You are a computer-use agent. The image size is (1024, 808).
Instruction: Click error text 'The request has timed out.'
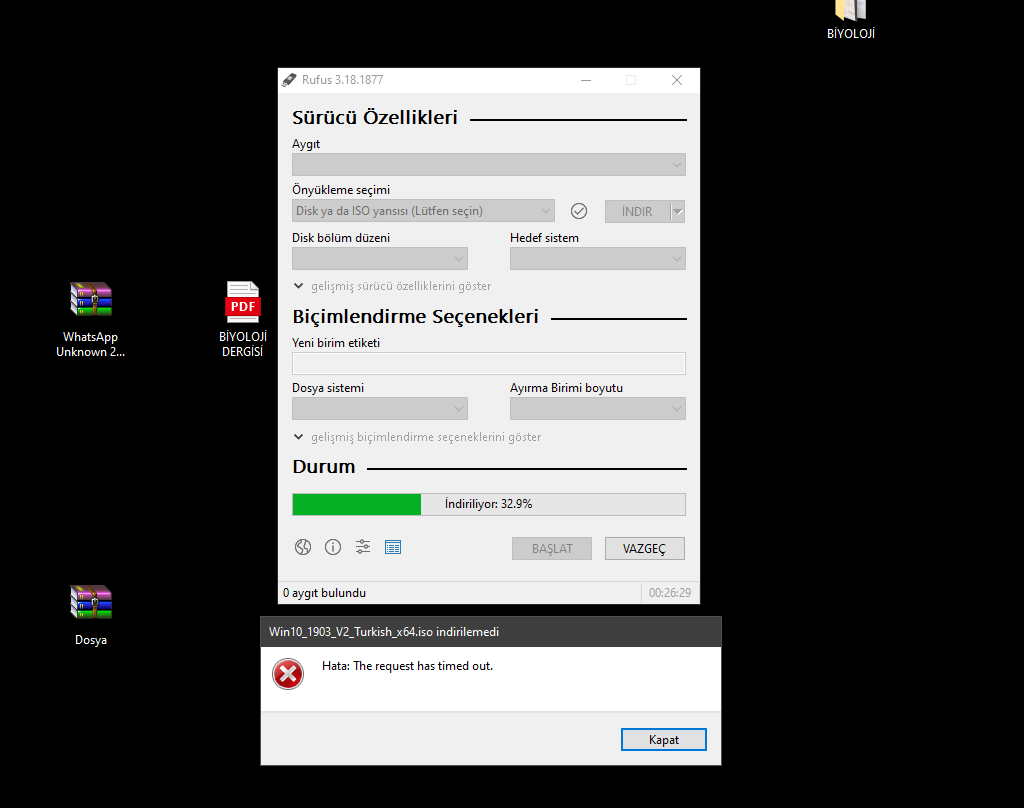(x=423, y=666)
